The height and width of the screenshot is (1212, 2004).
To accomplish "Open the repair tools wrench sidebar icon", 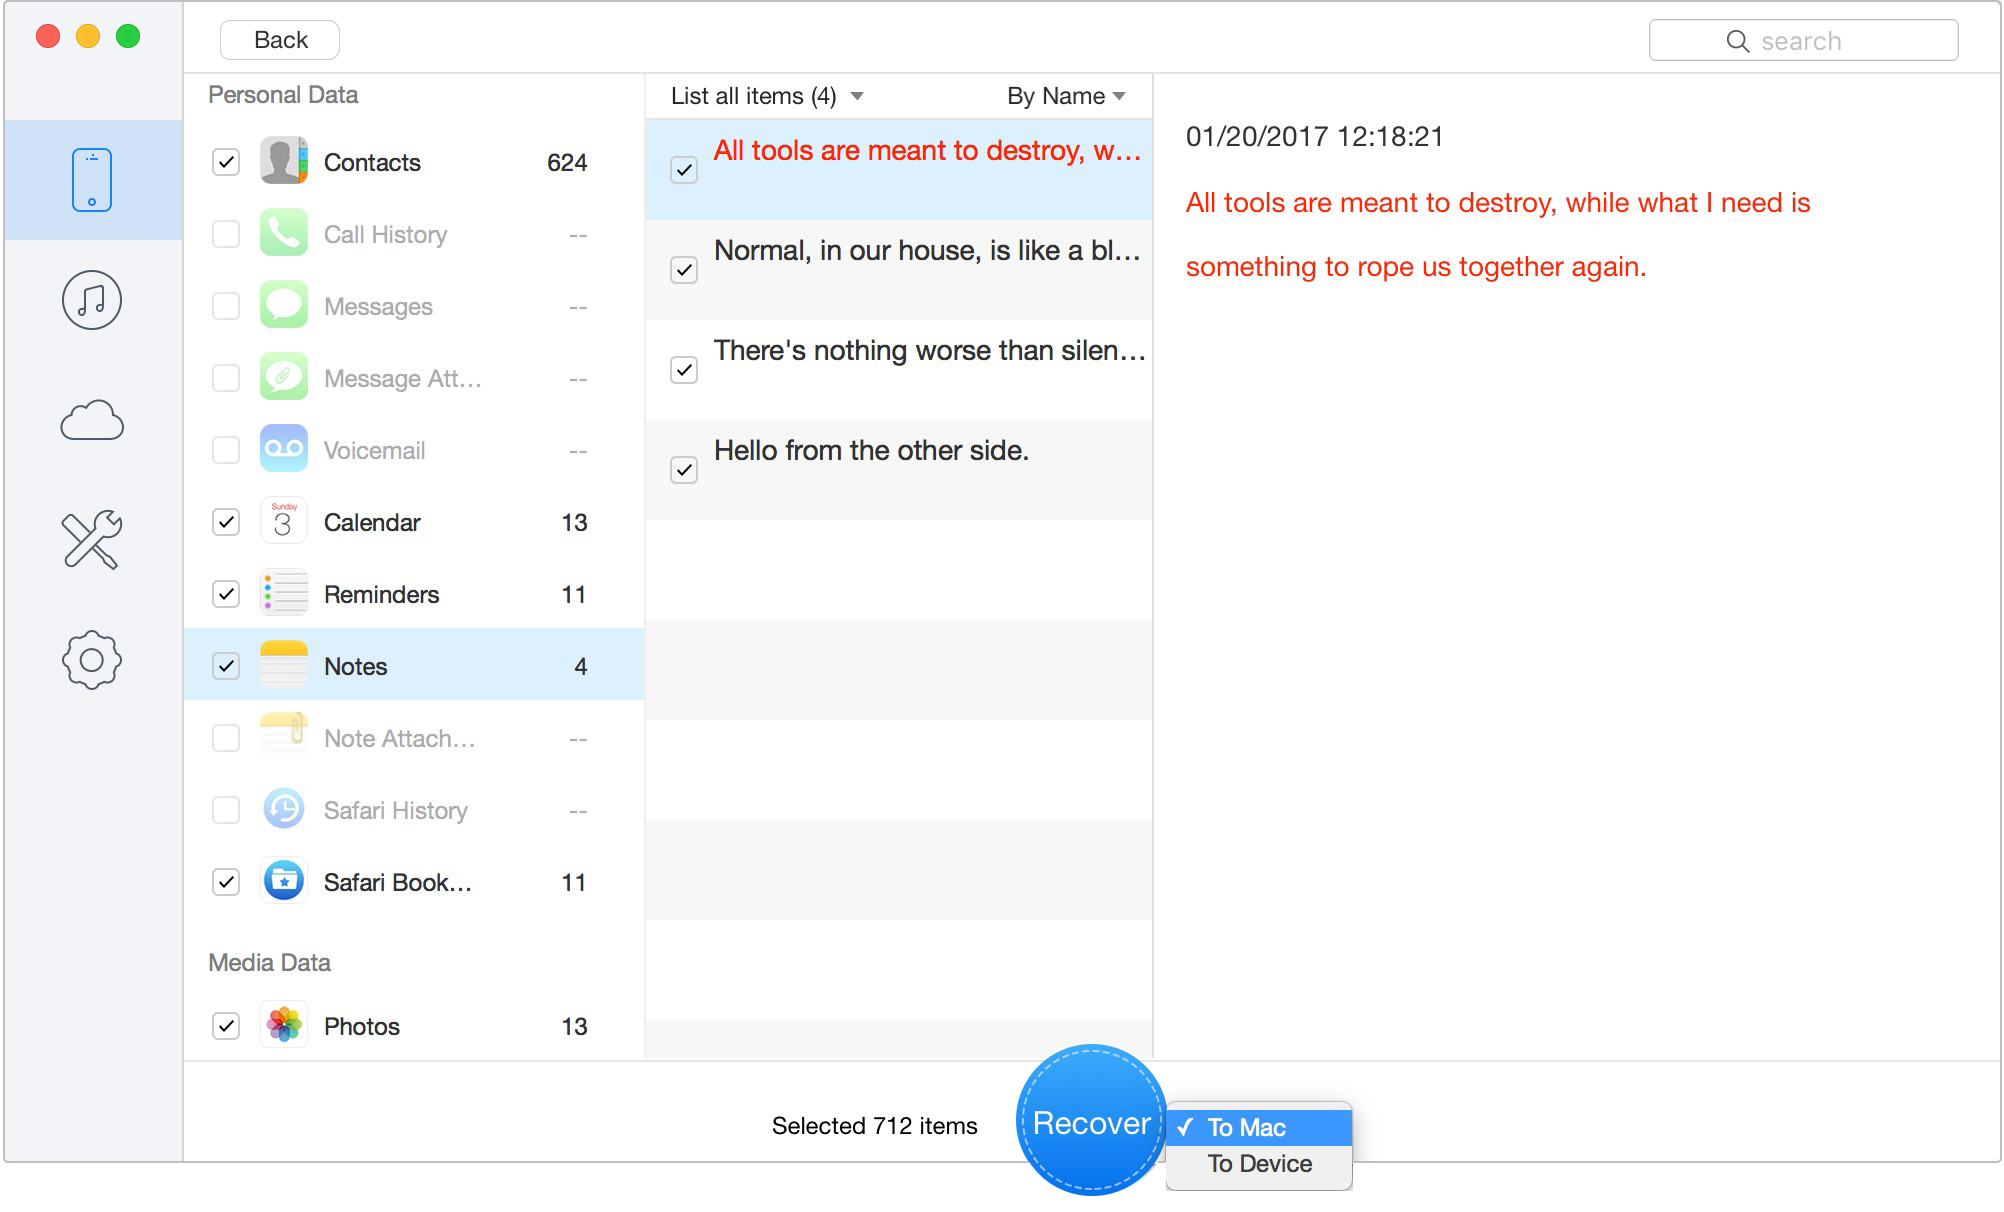I will point(92,540).
